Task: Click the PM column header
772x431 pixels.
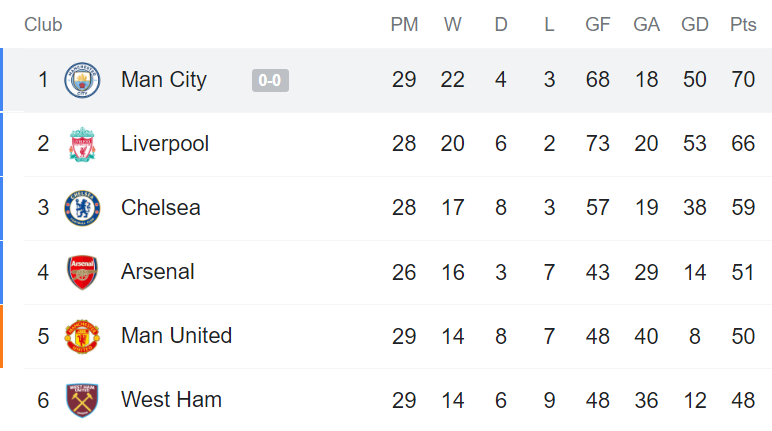Action: point(404,25)
